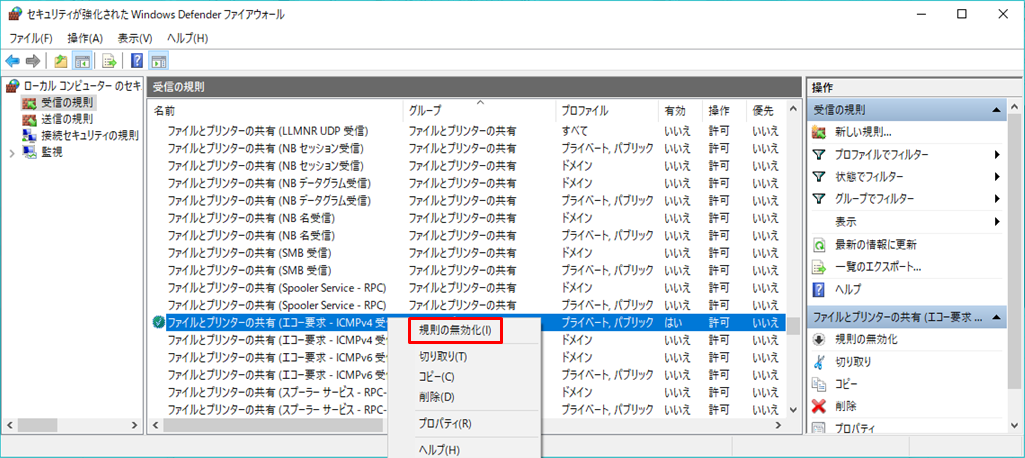Click the 一覧のエクスポート icon
Screen dimensions: 1025x458
819,267
